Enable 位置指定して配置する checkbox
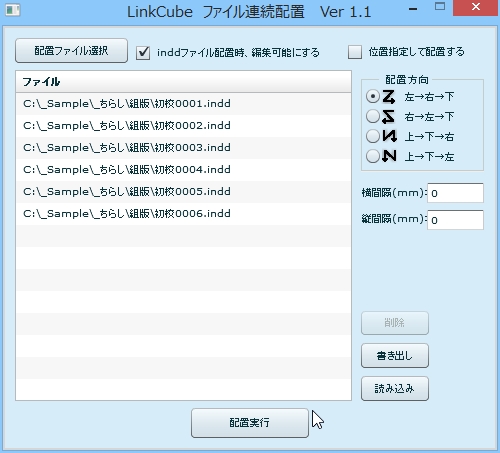This screenshot has width=500, height=453. [355, 52]
